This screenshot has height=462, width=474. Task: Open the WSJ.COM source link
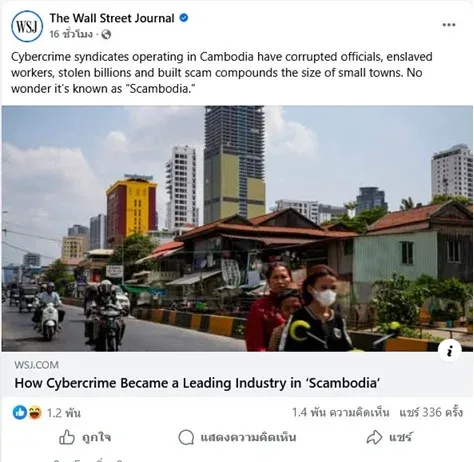37,365
